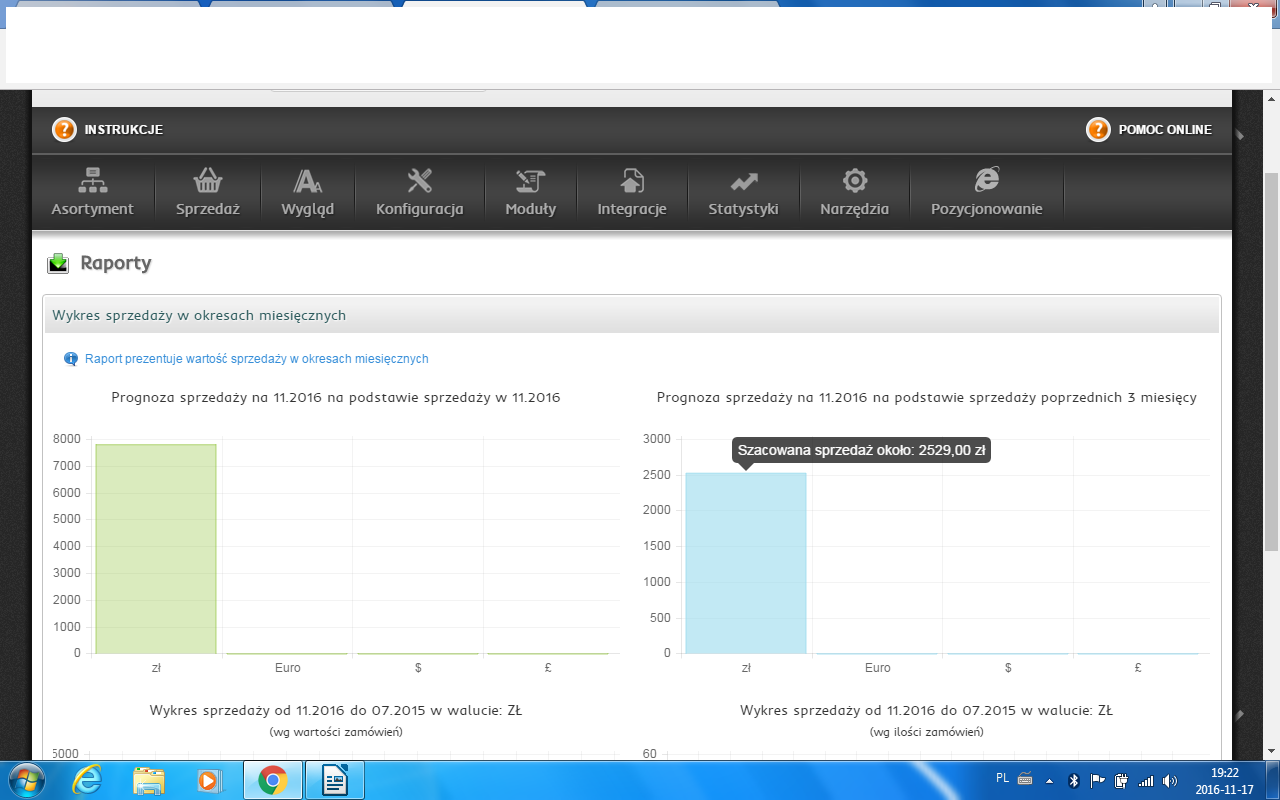Image resolution: width=1280 pixels, height=800 pixels.
Task: Open the Asortyment menu icon
Action: point(93,181)
